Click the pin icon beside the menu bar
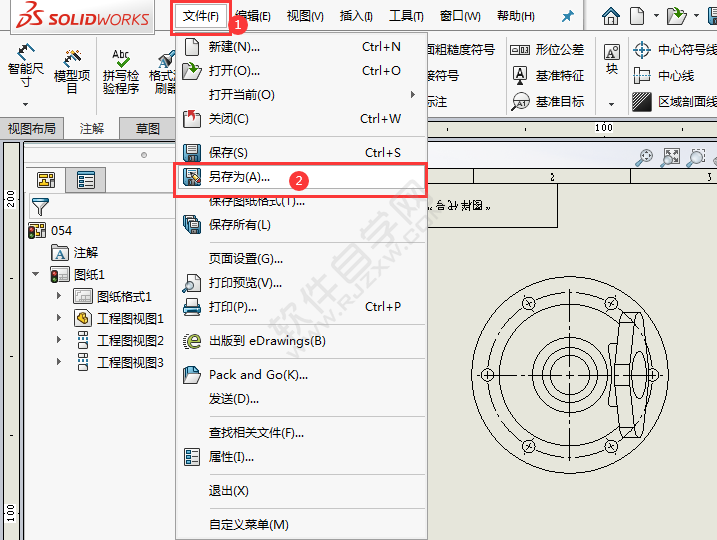717x540 pixels. [567, 16]
